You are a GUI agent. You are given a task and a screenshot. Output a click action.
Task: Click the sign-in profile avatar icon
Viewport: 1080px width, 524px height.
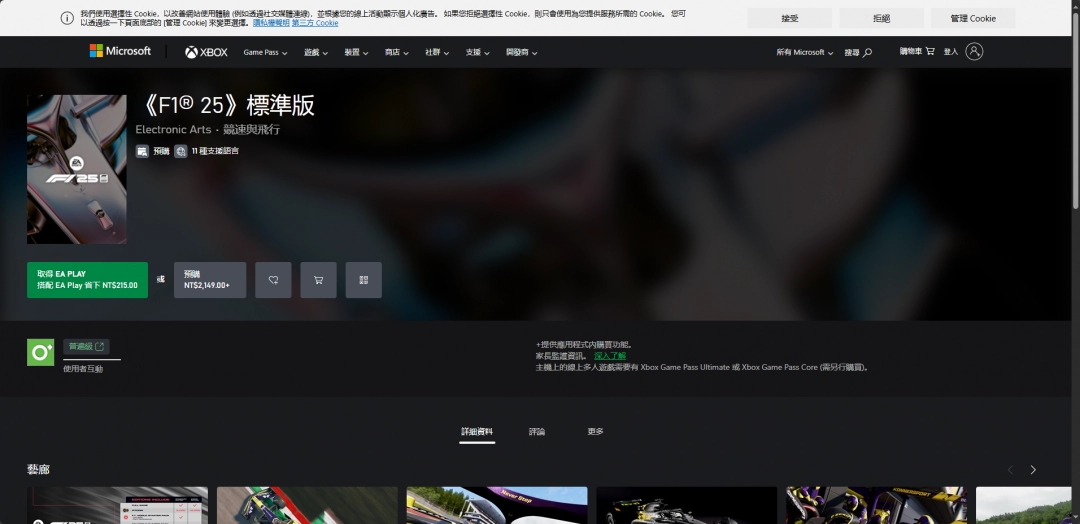pyautogui.click(x=974, y=51)
